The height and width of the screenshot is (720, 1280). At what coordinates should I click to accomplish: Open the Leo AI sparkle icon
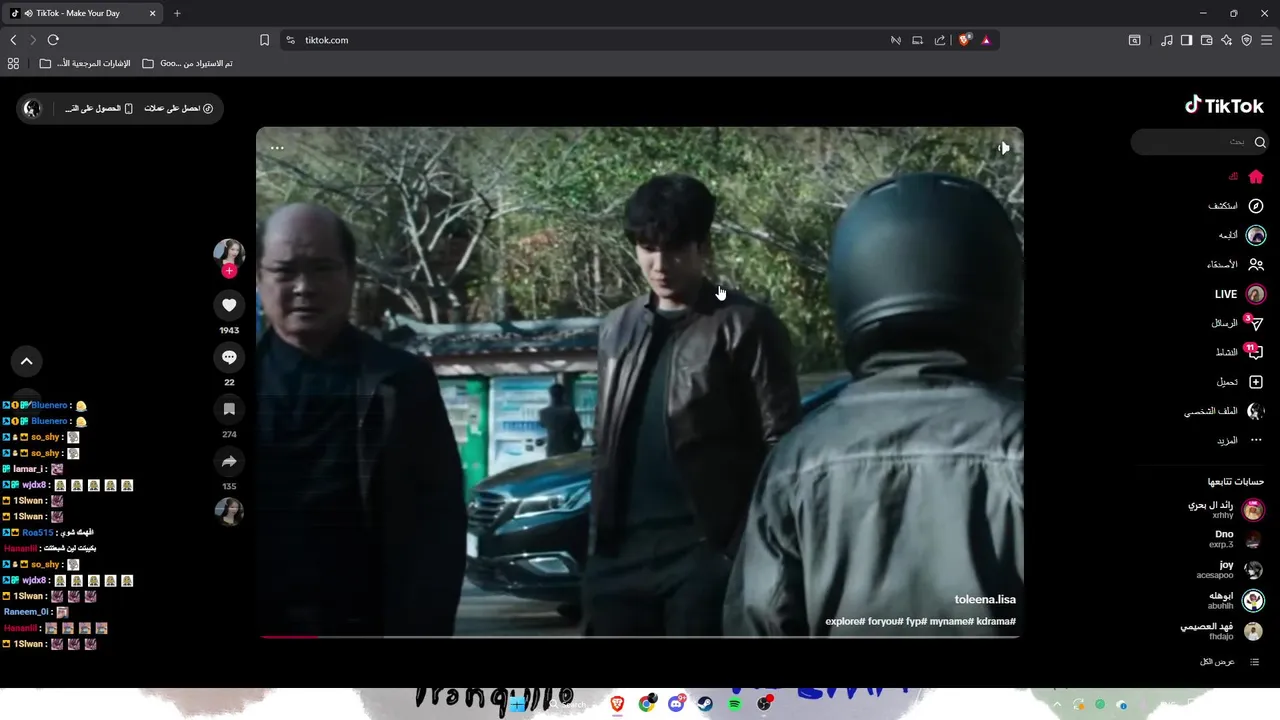[x=1226, y=40]
